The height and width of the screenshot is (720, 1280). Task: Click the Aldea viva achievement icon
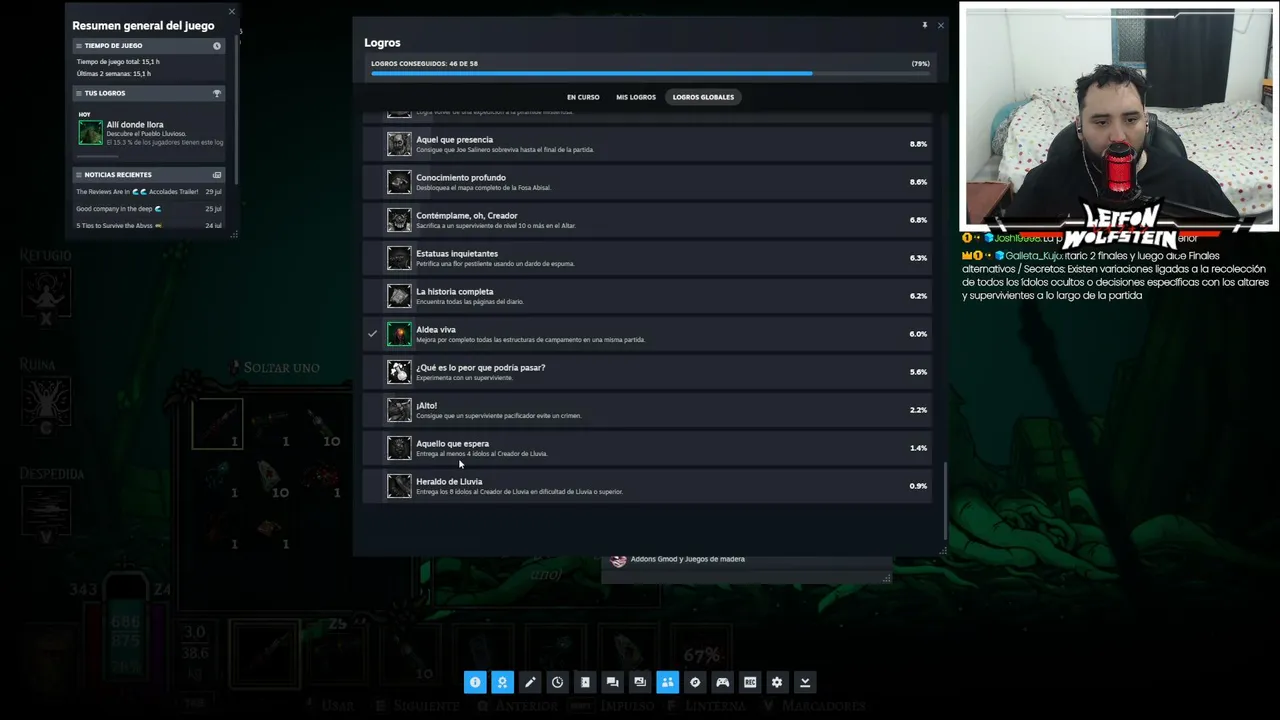[x=399, y=334]
